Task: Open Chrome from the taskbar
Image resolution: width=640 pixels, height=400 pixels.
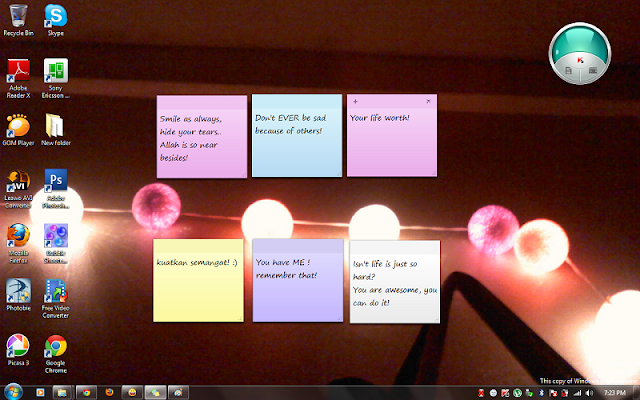Action: [x=86, y=393]
